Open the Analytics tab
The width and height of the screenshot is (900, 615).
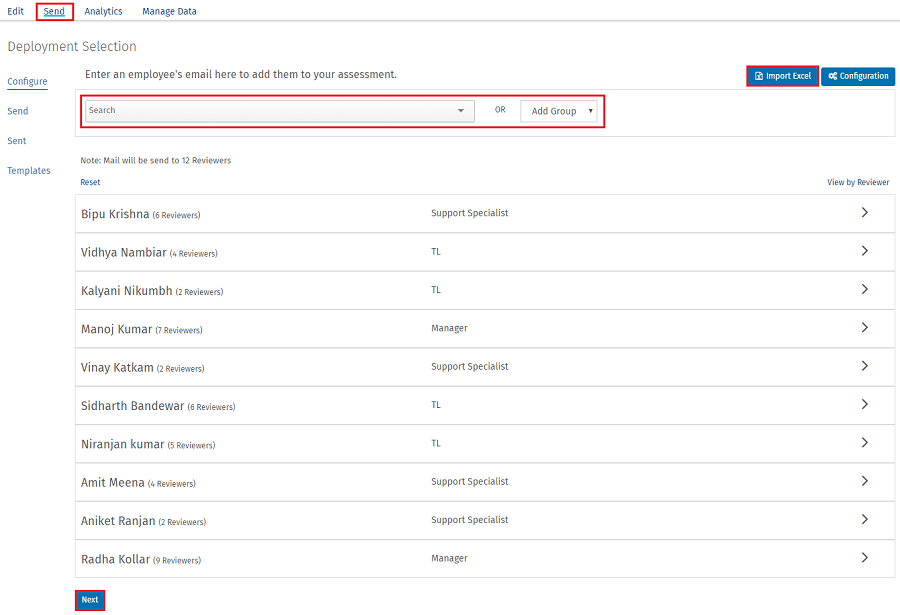103,11
